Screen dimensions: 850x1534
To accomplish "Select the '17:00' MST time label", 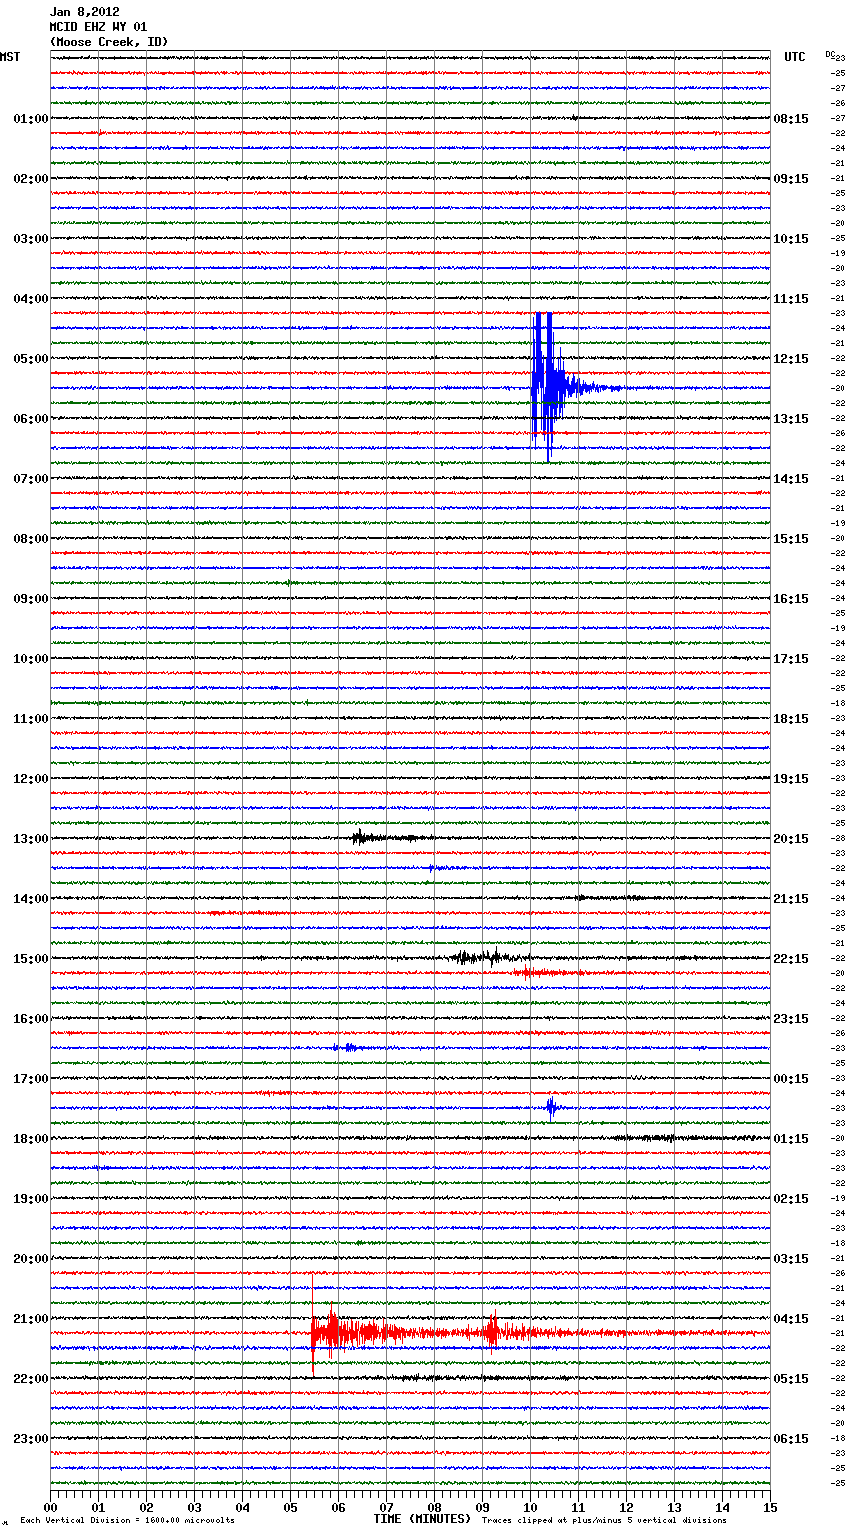I will 30,1079.
